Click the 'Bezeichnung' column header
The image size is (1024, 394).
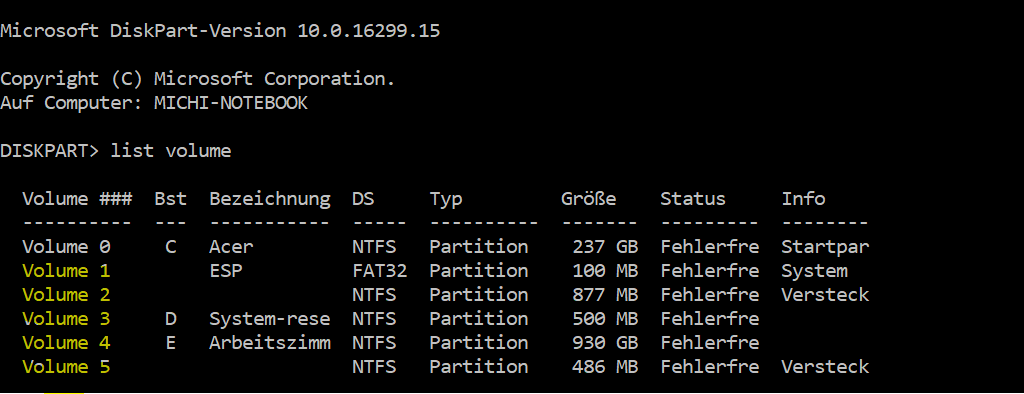270,199
